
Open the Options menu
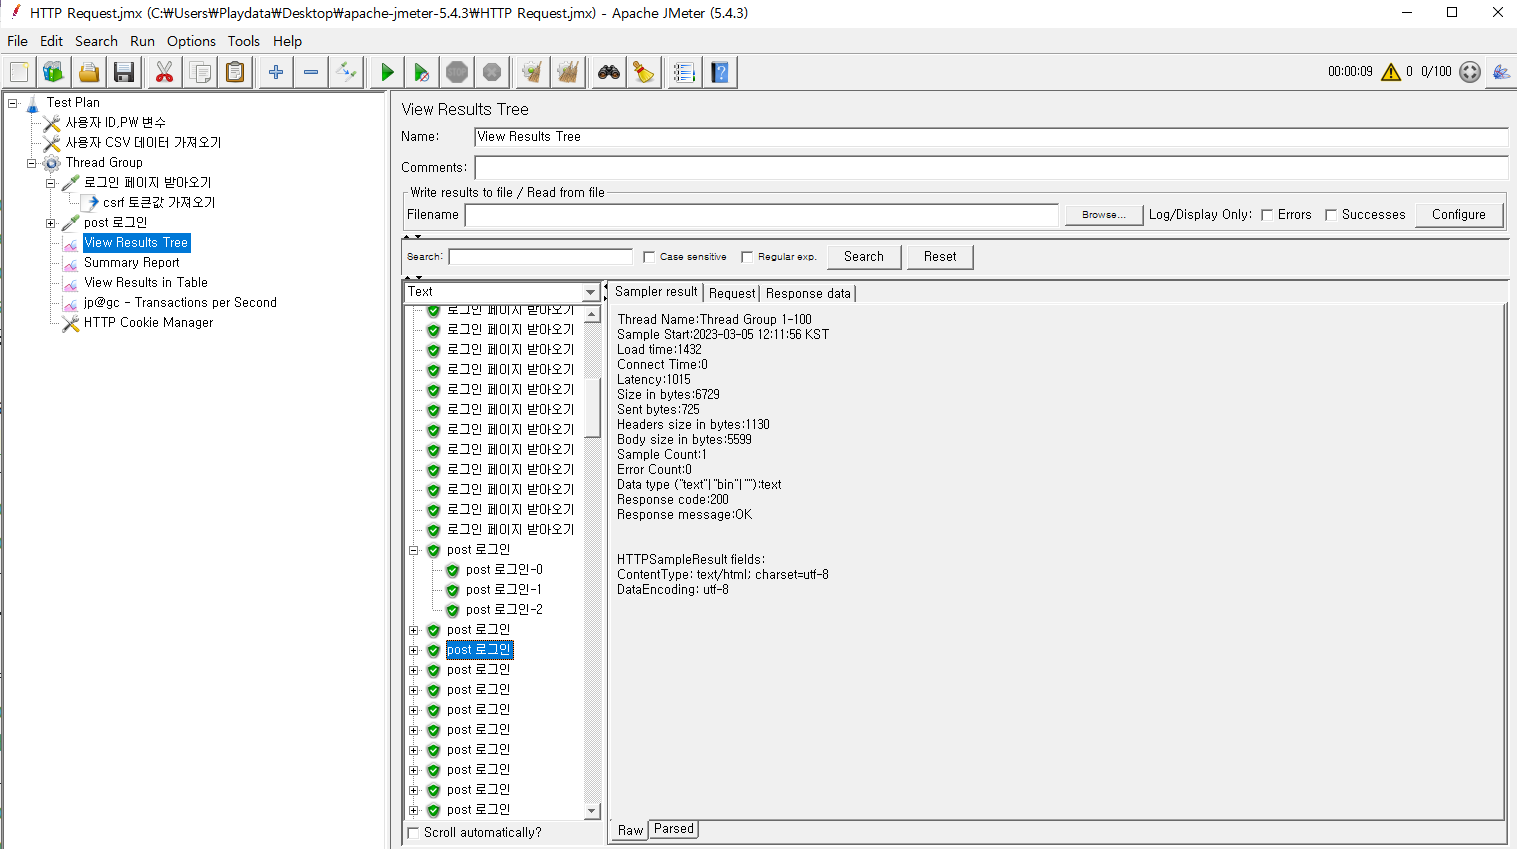[191, 41]
